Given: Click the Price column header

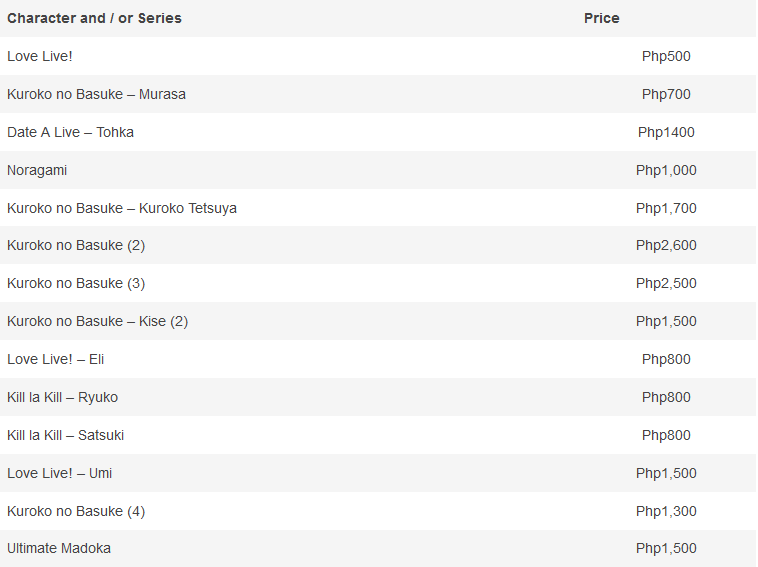Looking at the screenshot, I should tap(602, 18).
